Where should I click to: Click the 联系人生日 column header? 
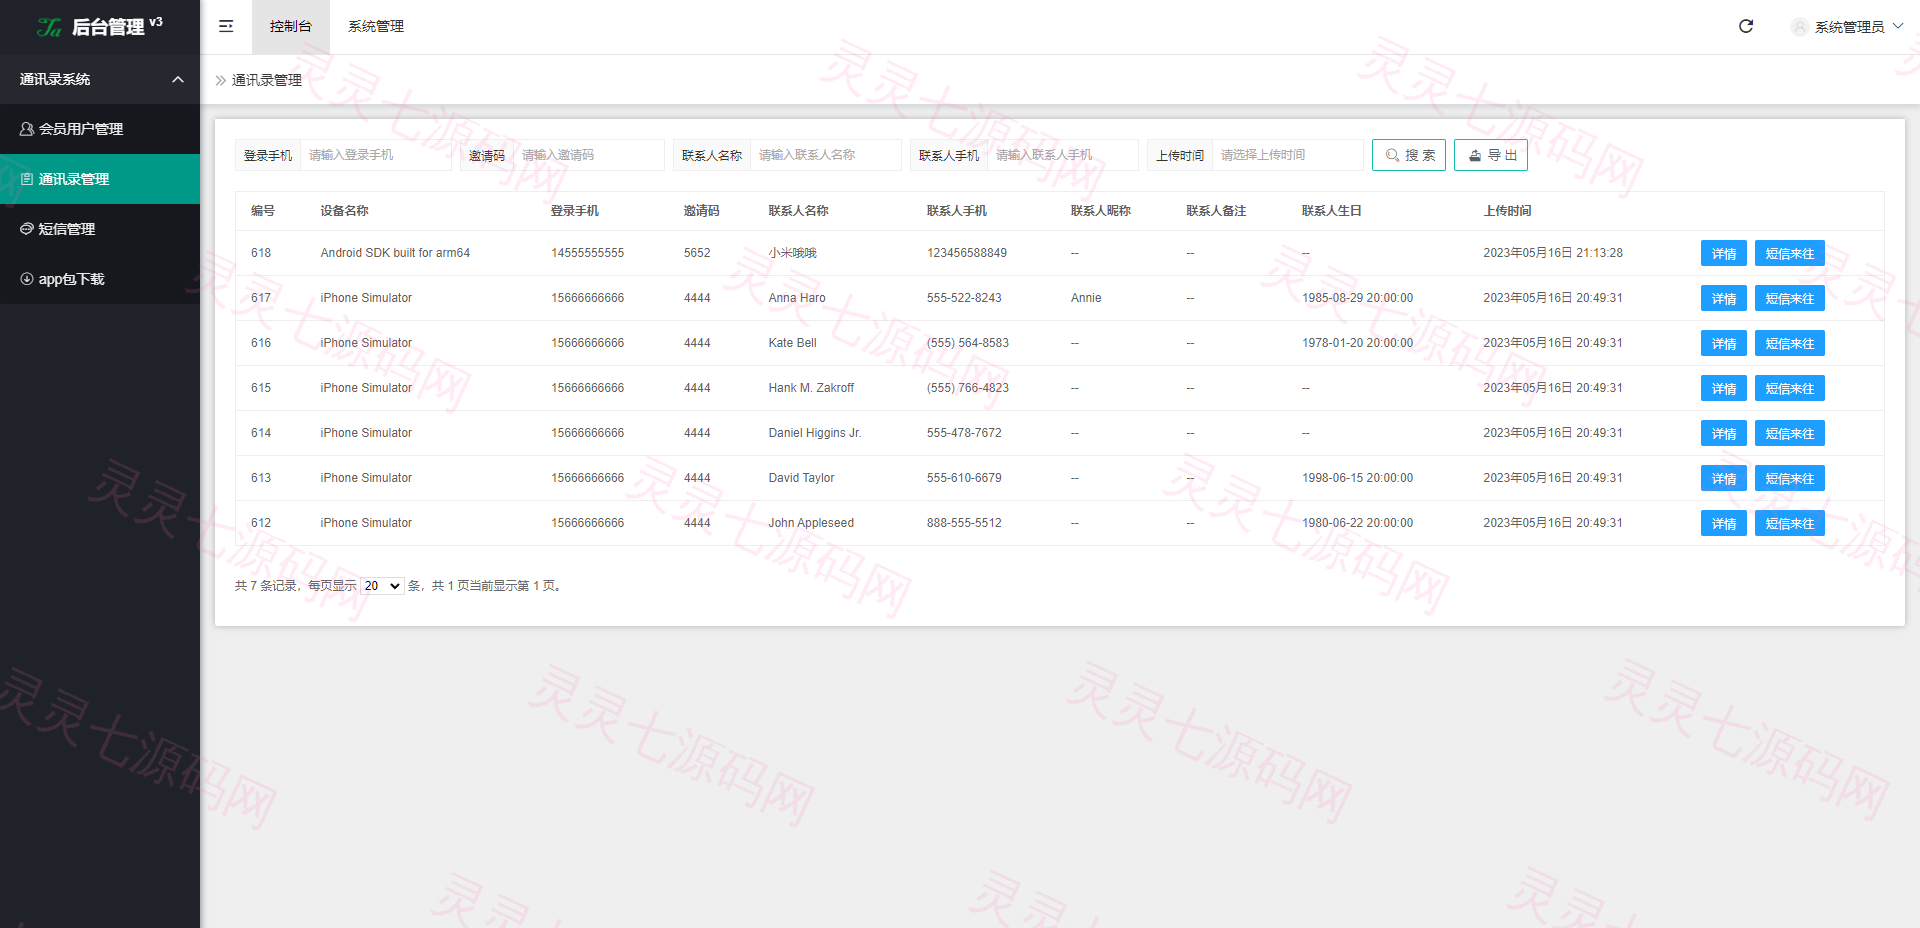tap(1332, 211)
